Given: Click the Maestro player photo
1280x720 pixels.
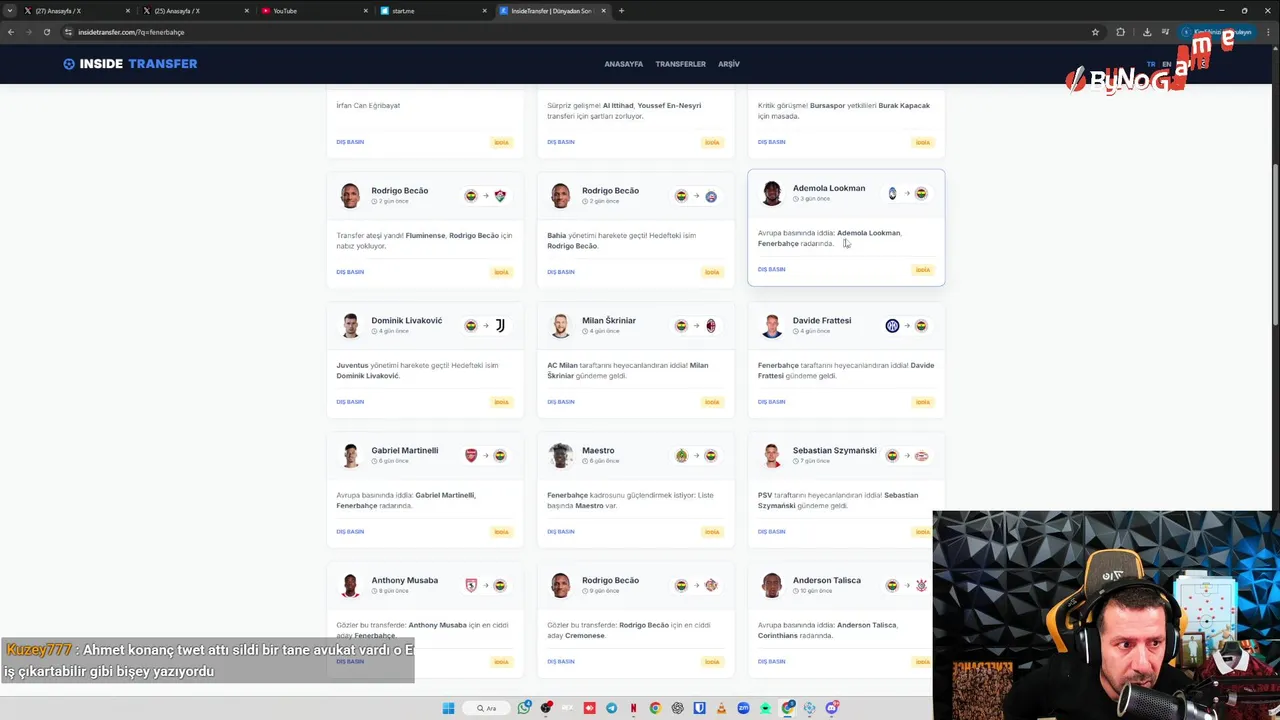Looking at the screenshot, I should pos(560,455).
